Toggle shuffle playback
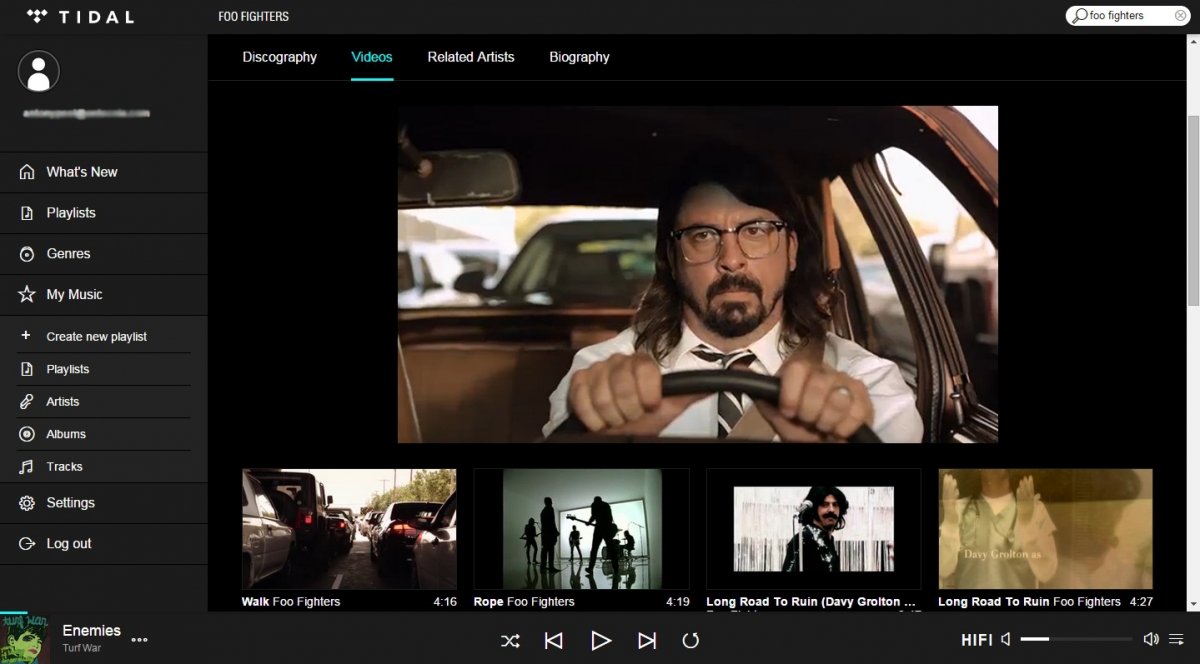Viewport: 1200px width, 664px height. click(x=510, y=641)
